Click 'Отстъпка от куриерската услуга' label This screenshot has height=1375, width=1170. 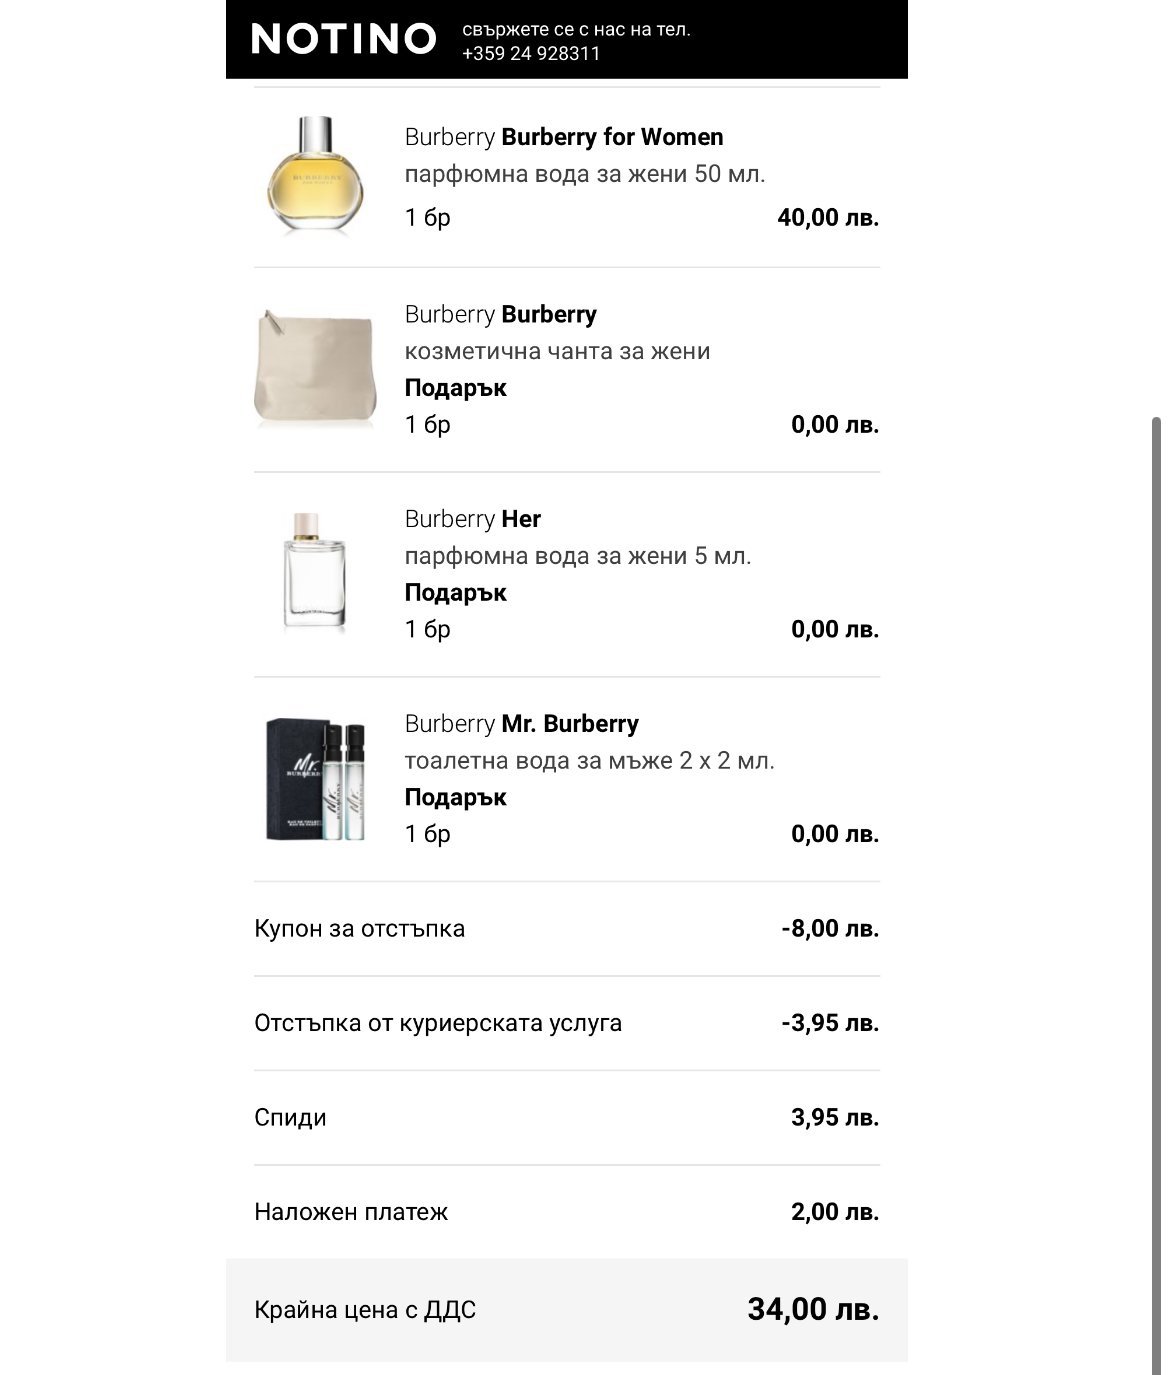coord(438,1023)
